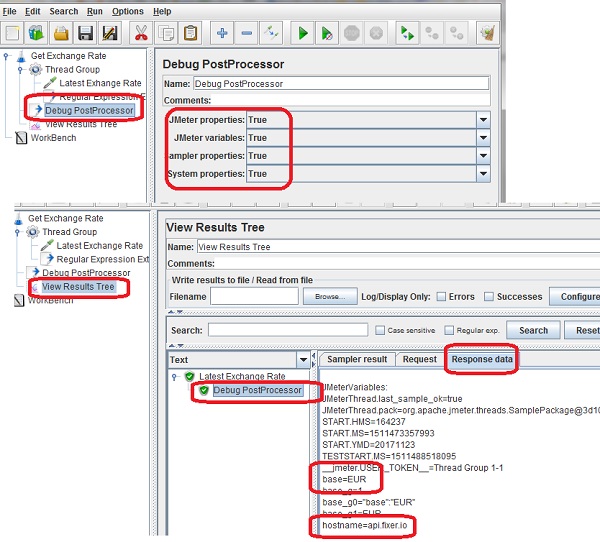Toggle the Successes checkbox
Image resolution: width=600 pixels, height=542 pixels.
tap(489, 297)
